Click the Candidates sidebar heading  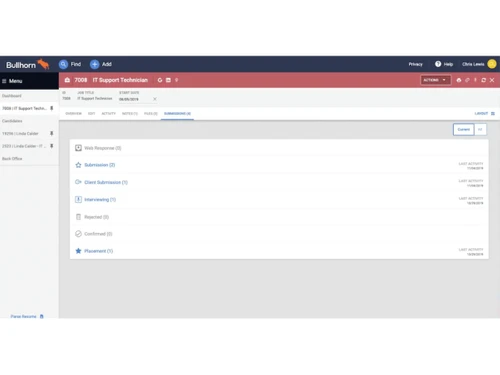[x=12, y=121]
